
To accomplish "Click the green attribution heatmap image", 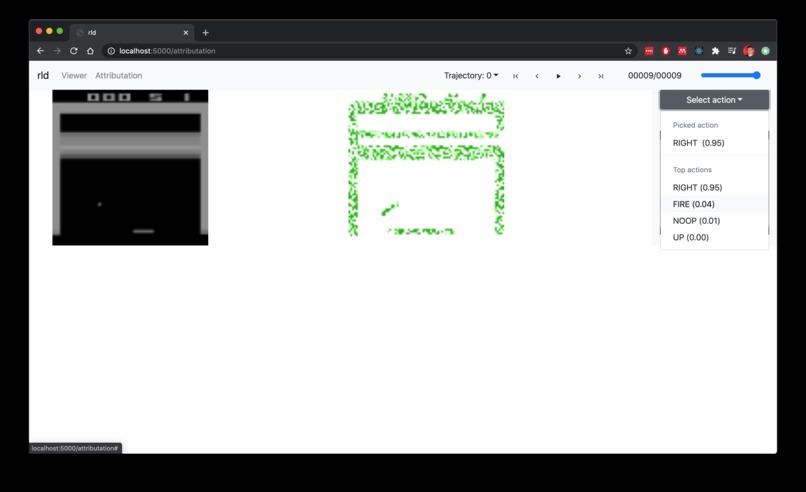I will [426, 165].
